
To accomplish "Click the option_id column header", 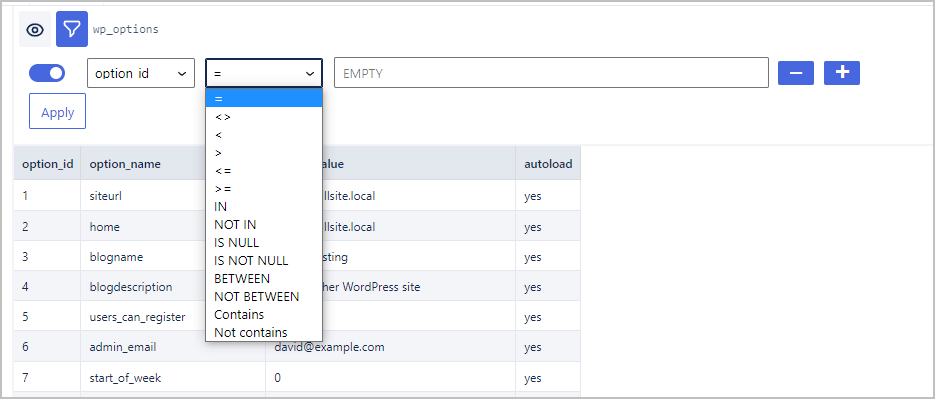I will 47,164.
